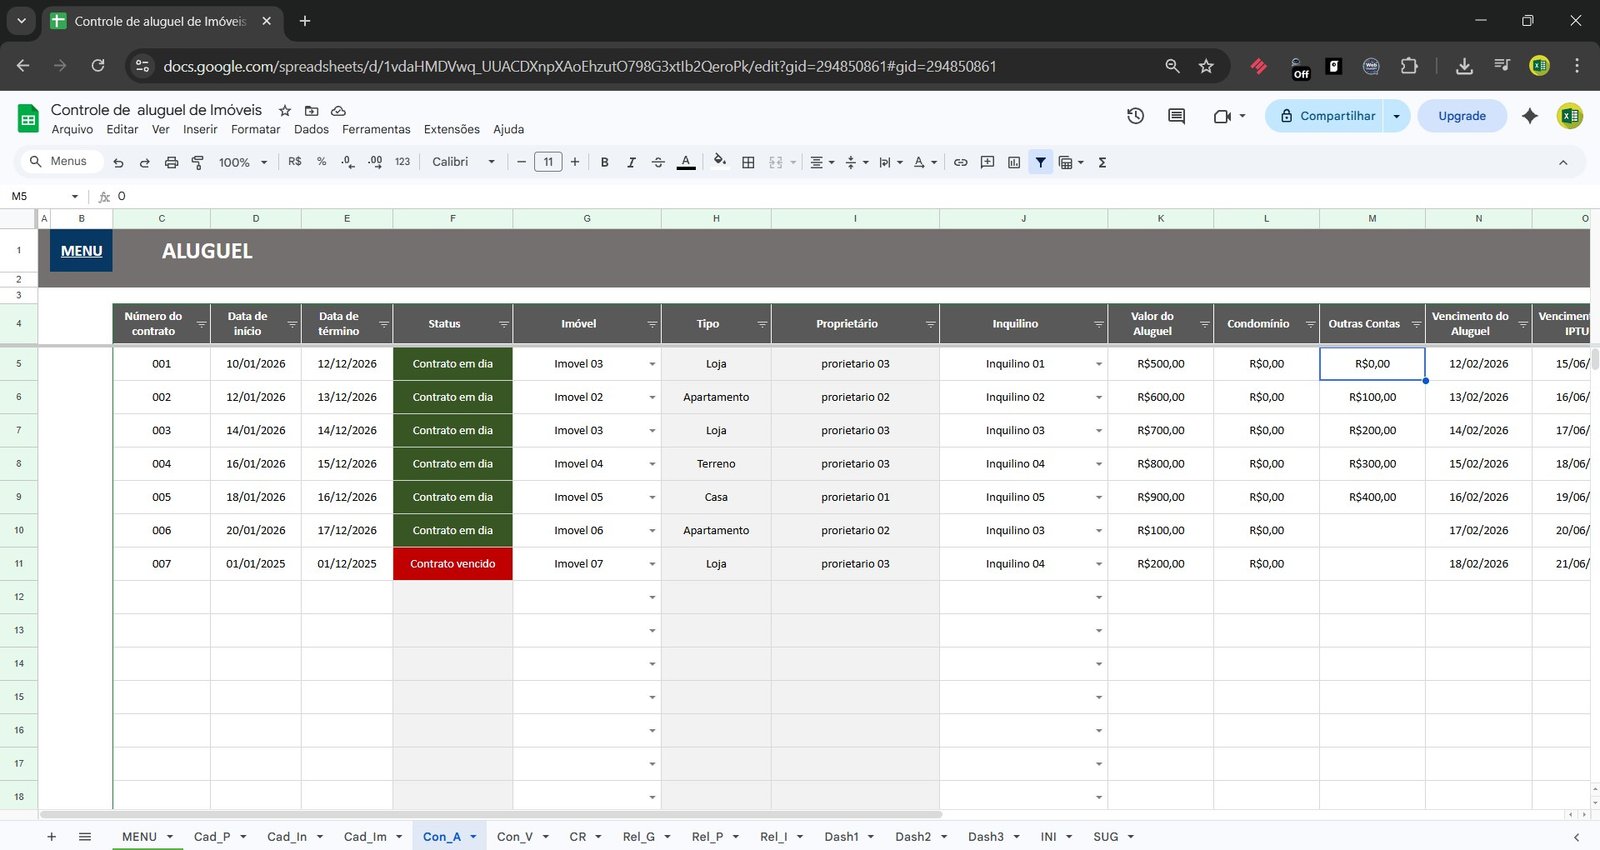Select the Paint format tool
Viewport: 1600px width, 850px height.
click(197, 162)
